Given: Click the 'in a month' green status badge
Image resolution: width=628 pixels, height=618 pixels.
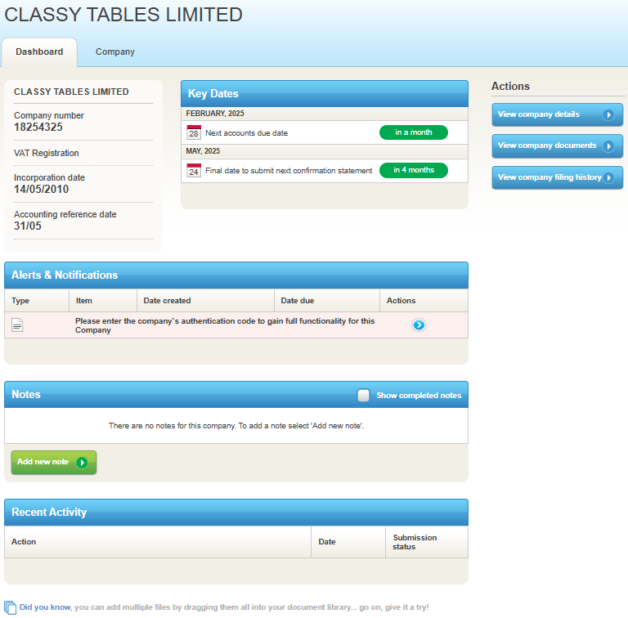Looking at the screenshot, I should coord(413,132).
